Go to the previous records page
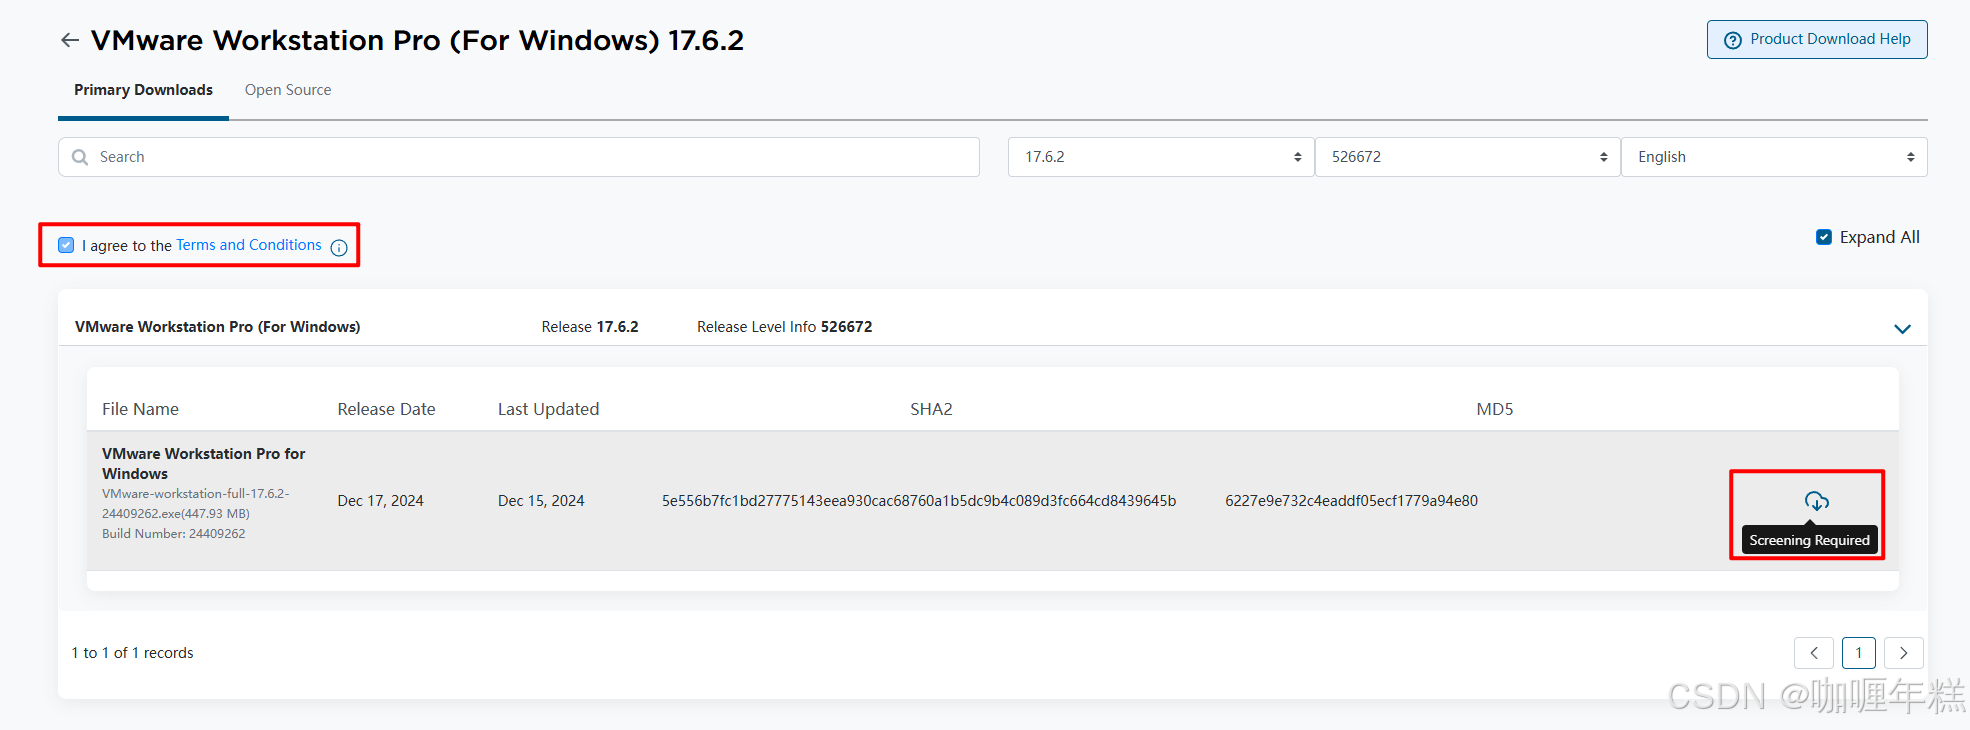 tap(1814, 653)
